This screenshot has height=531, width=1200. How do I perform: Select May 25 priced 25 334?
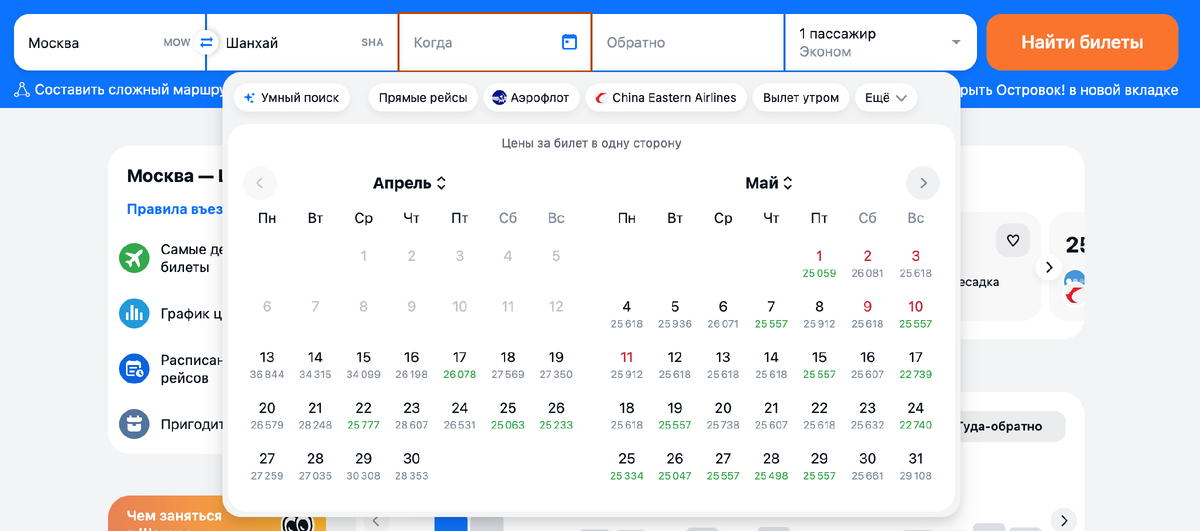[x=627, y=466]
